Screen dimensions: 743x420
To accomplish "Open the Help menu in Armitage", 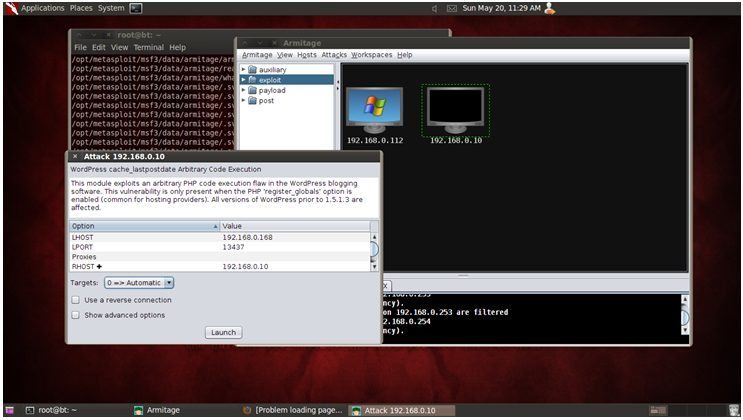I will point(405,55).
